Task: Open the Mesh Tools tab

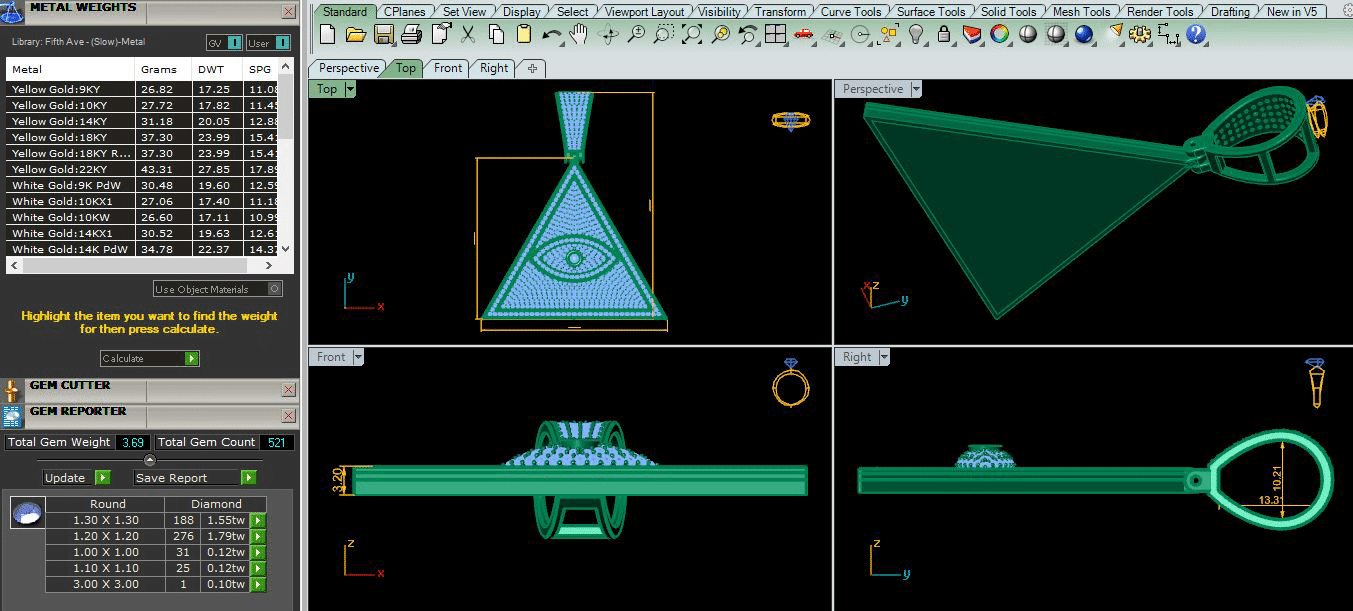Action: click(1082, 12)
